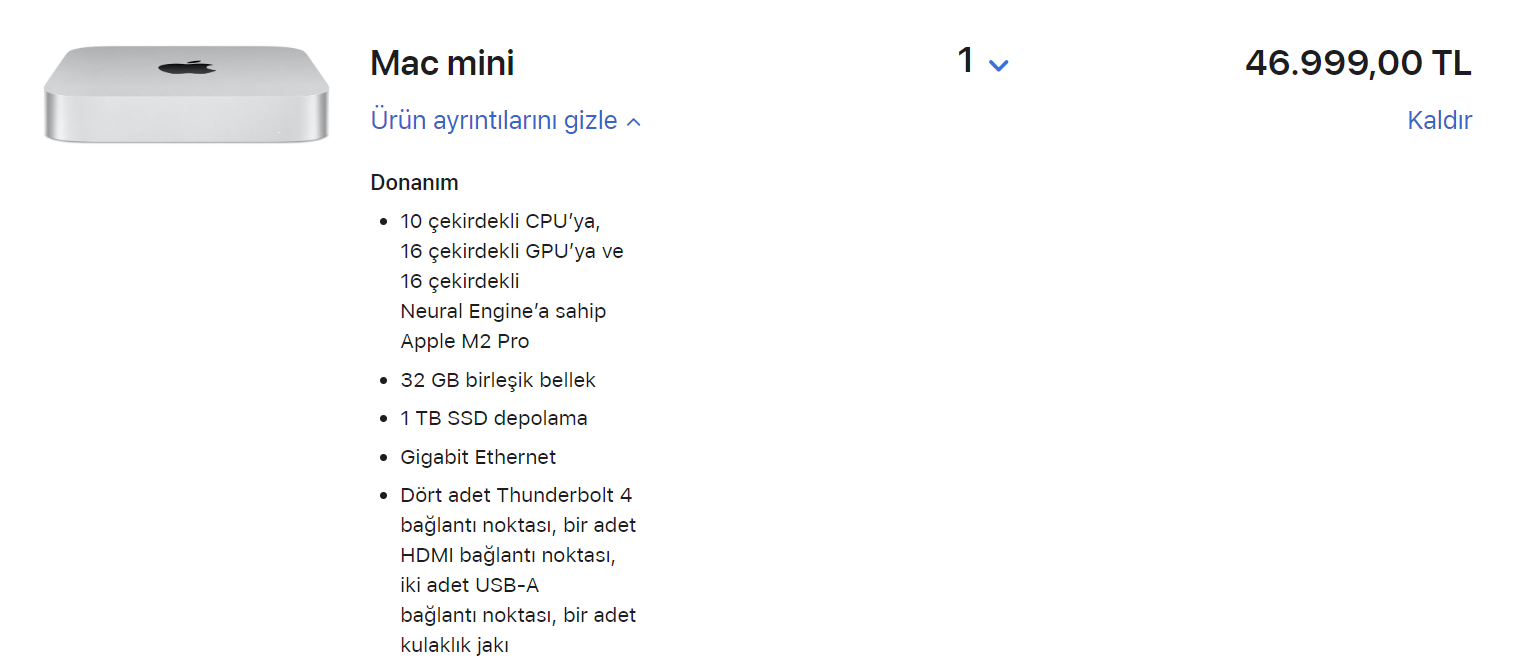Click the Donanım section heading
This screenshot has height=672, width=1522.
(x=414, y=183)
